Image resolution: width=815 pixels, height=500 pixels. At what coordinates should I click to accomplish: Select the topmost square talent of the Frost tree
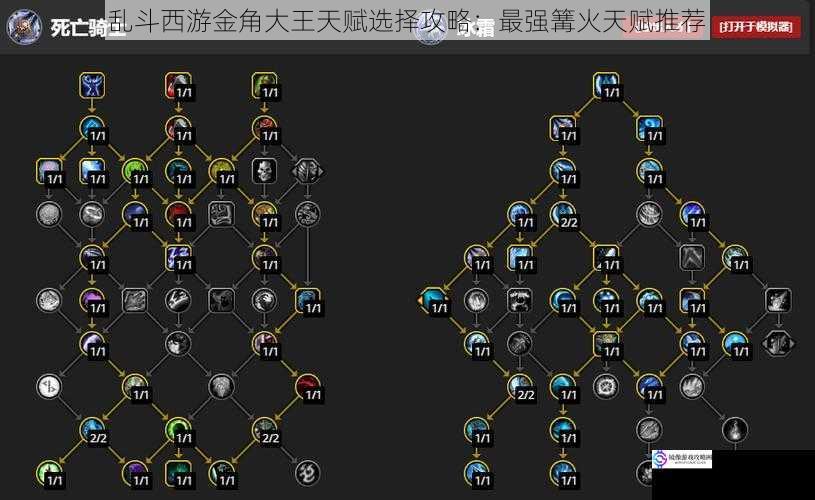pyautogui.click(x=606, y=85)
